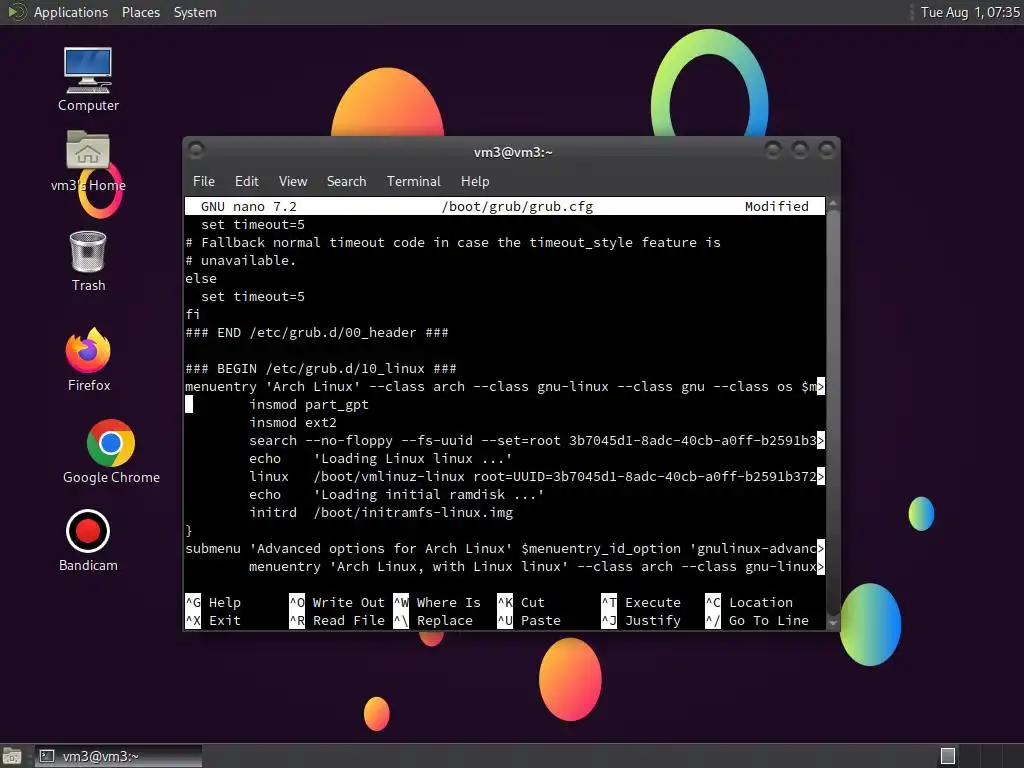Click the '### END /etc/grub.d/00_header ###' line
This screenshot has width=1024, height=768.
pyautogui.click(x=317, y=332)
